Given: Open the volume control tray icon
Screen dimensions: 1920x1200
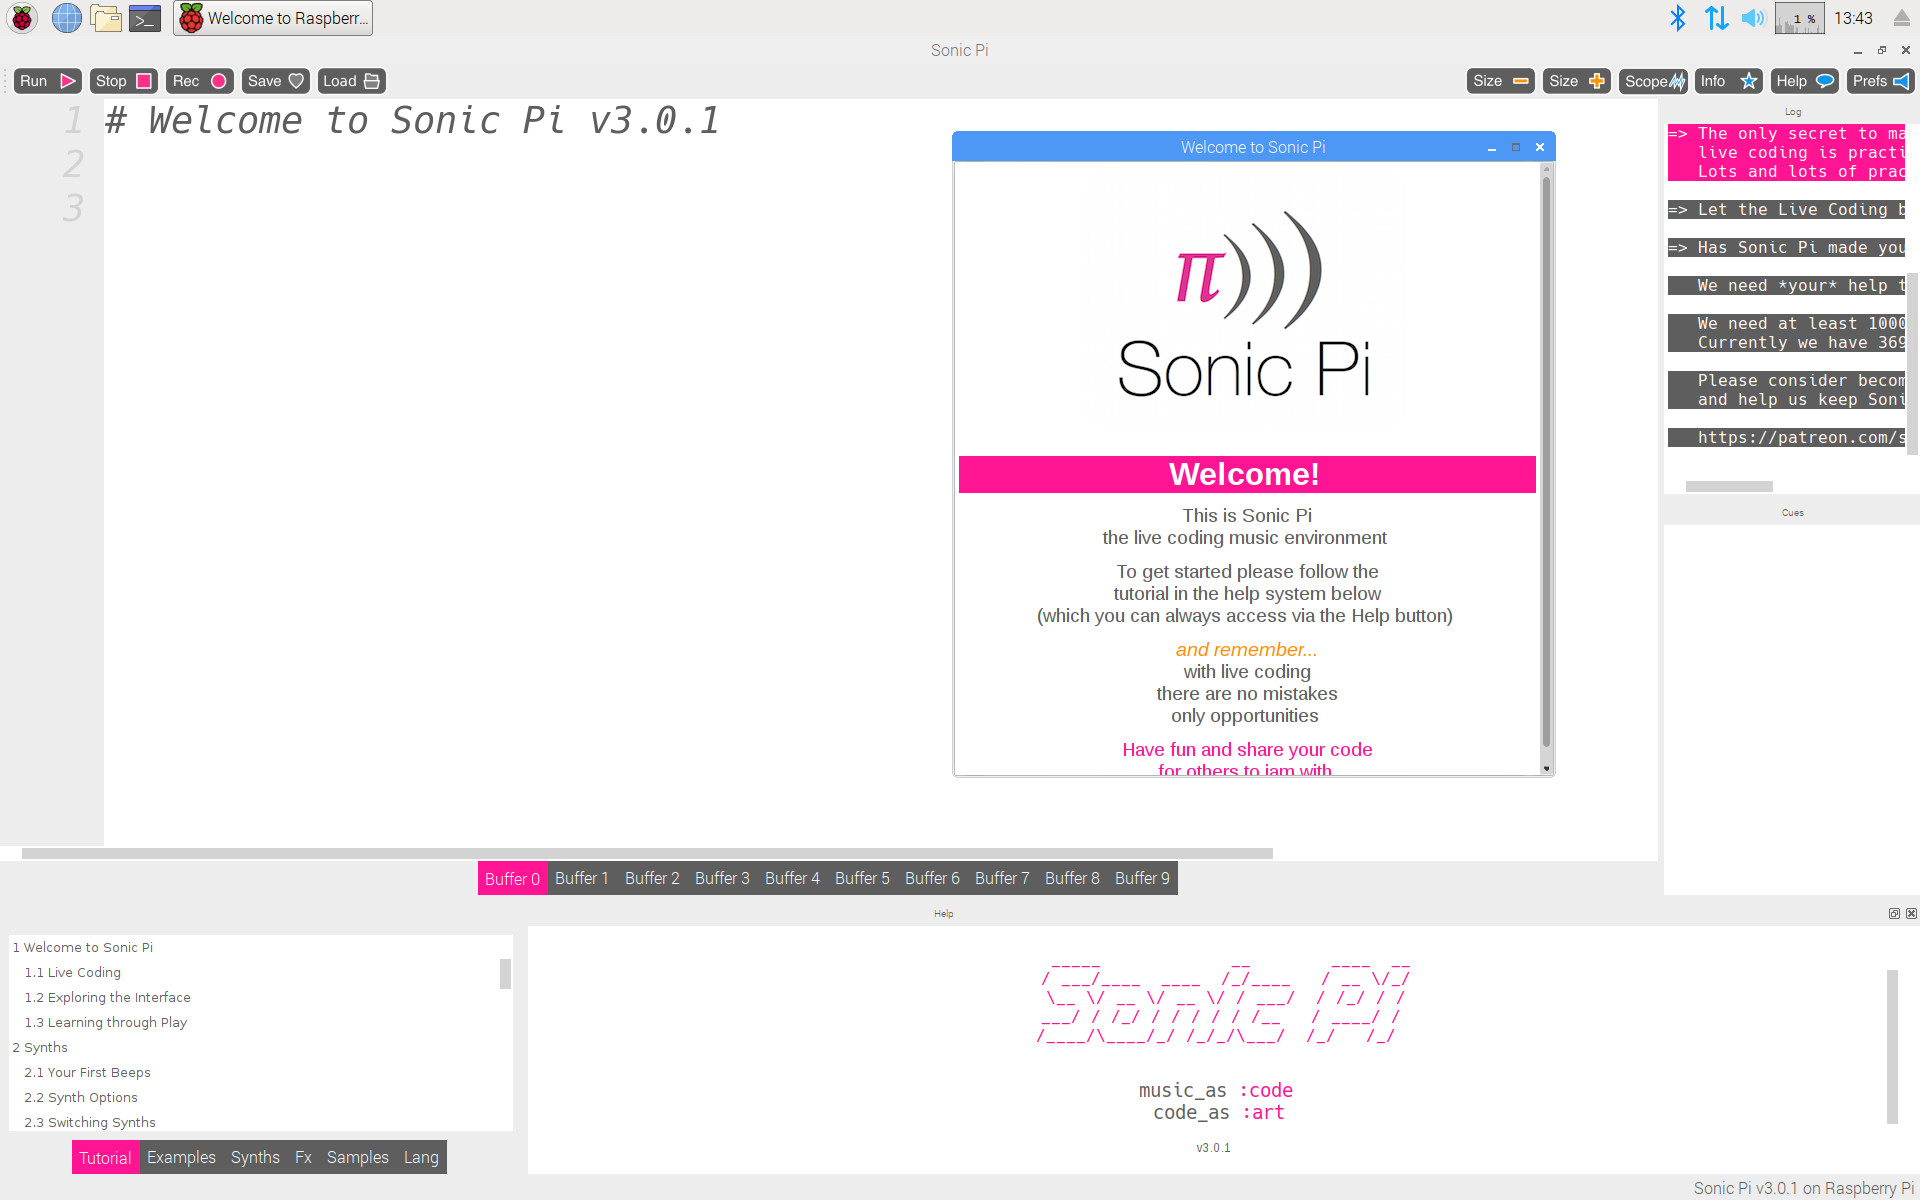Looking at the screenshot, I should tap(1753, 18).
